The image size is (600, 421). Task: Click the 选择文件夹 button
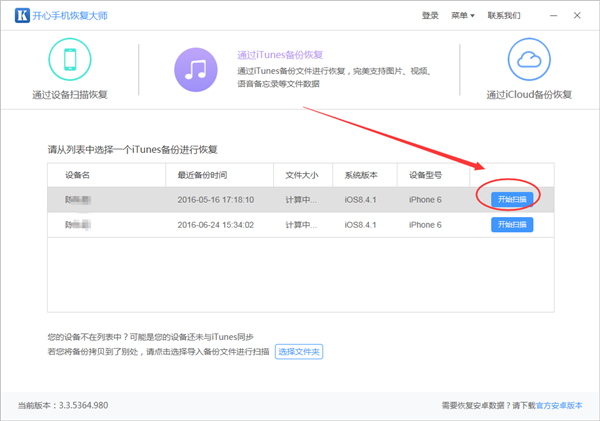pos(299,352)
